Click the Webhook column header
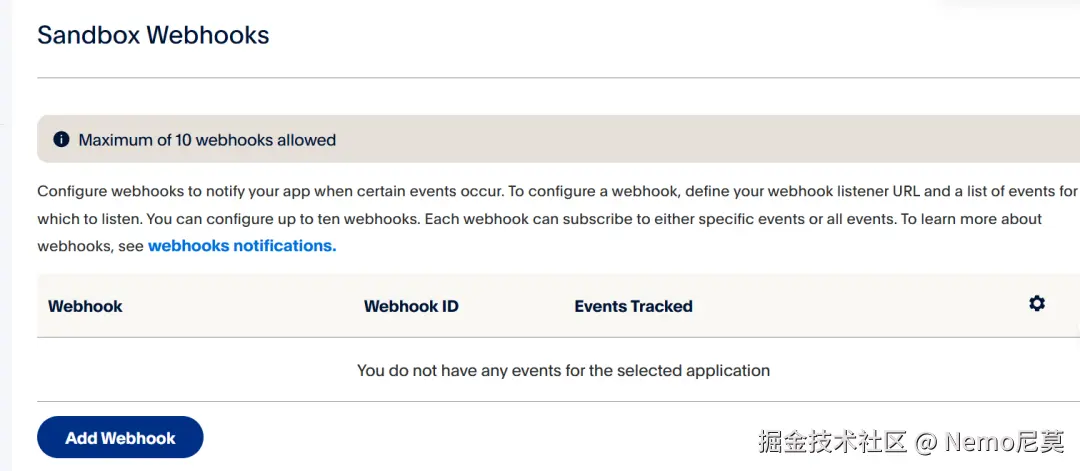The width and height of the screenshot is (1080, 471). tap(85, 306)
